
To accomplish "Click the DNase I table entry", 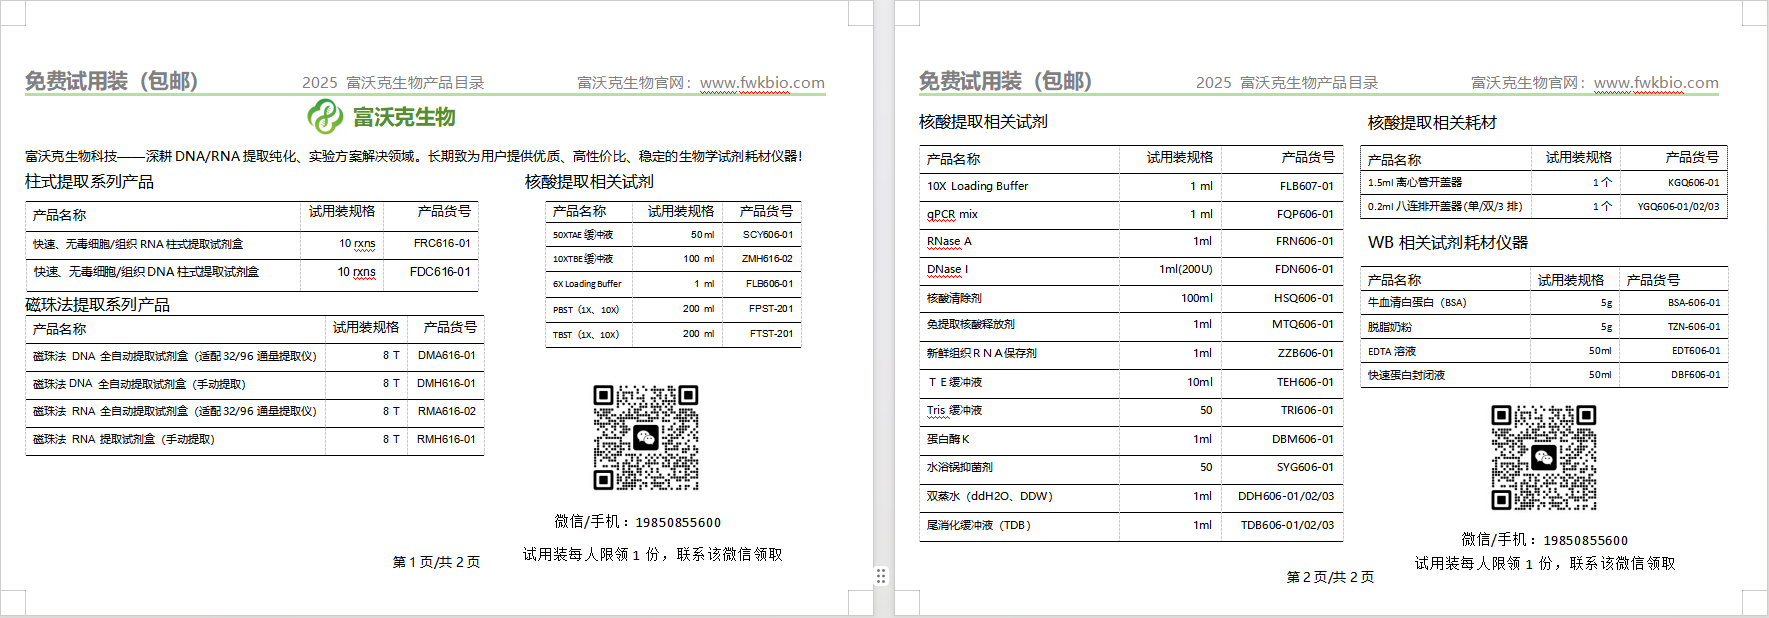I will tap(947, 269).
